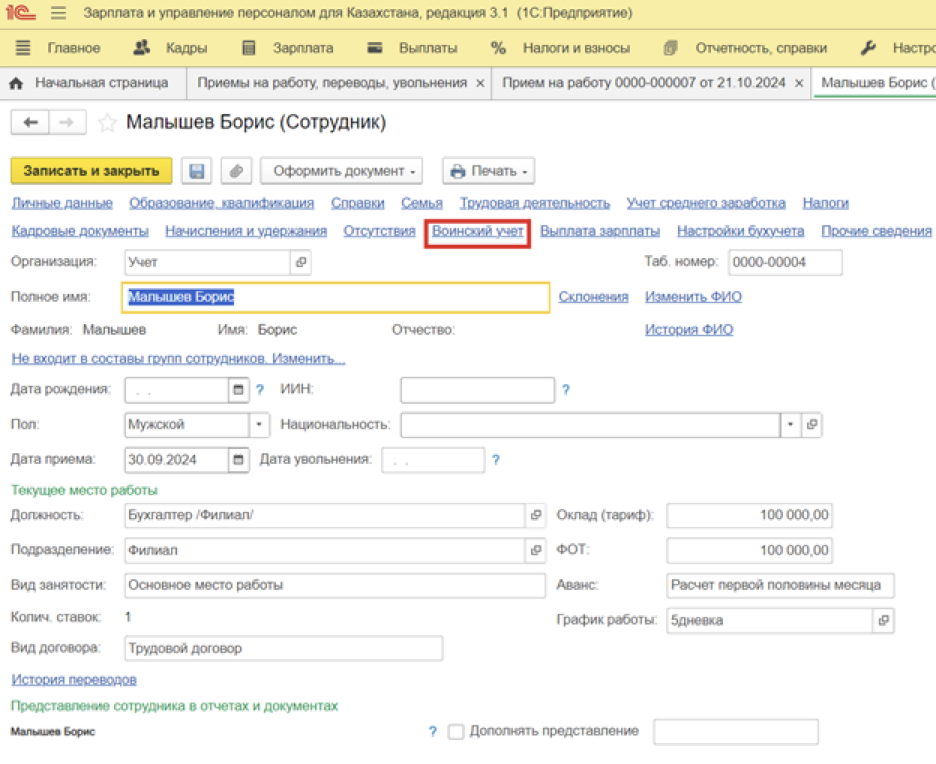The image size is (936, 764).
Task: Open История переводов link
Action: point(74,679)
